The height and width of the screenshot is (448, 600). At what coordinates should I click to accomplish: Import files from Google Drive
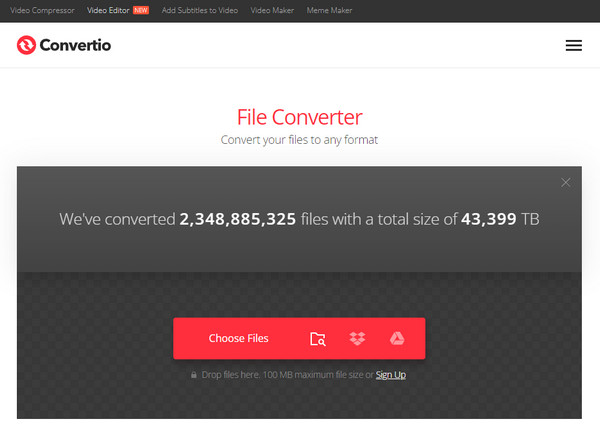396,339
